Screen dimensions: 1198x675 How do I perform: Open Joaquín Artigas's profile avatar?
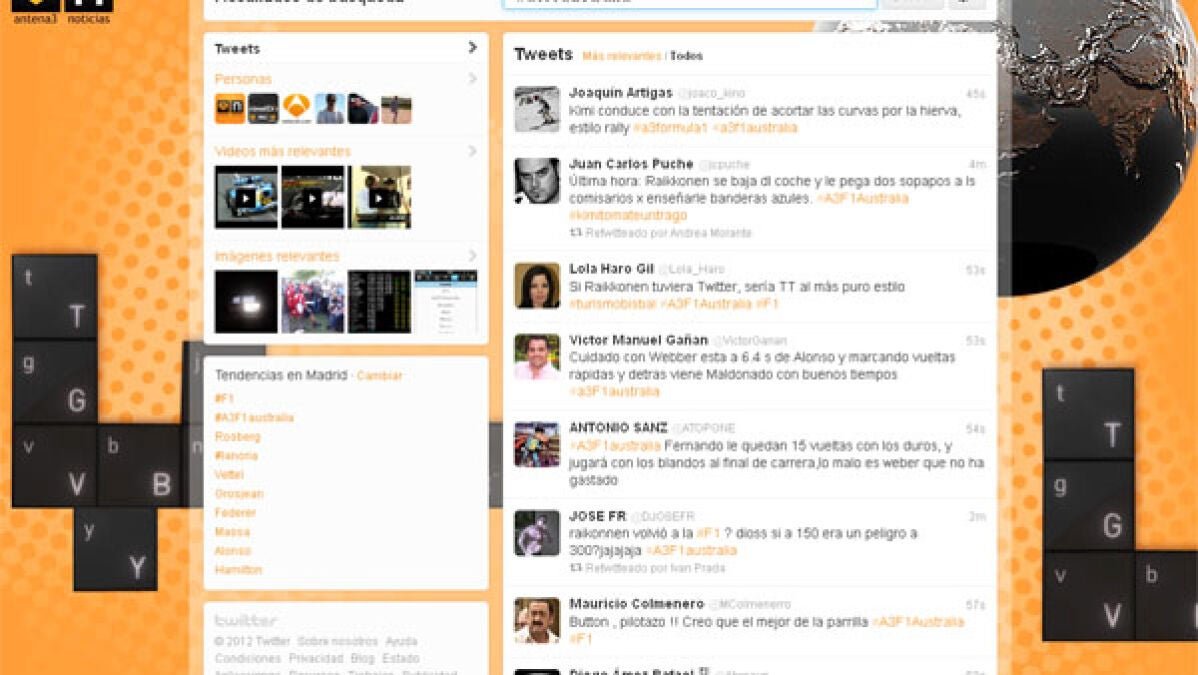click(x=537, y=109)
